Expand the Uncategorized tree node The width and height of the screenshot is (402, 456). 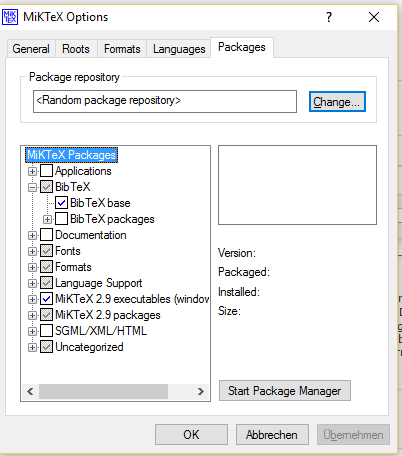click(32, 347)
